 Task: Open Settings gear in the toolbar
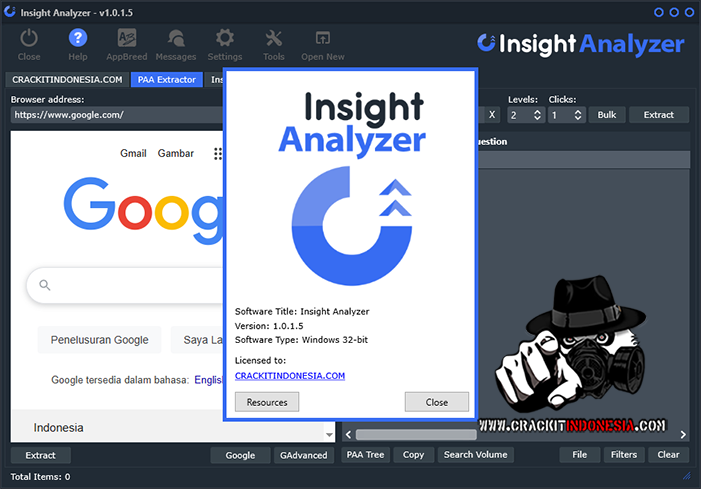click(224, 39)
